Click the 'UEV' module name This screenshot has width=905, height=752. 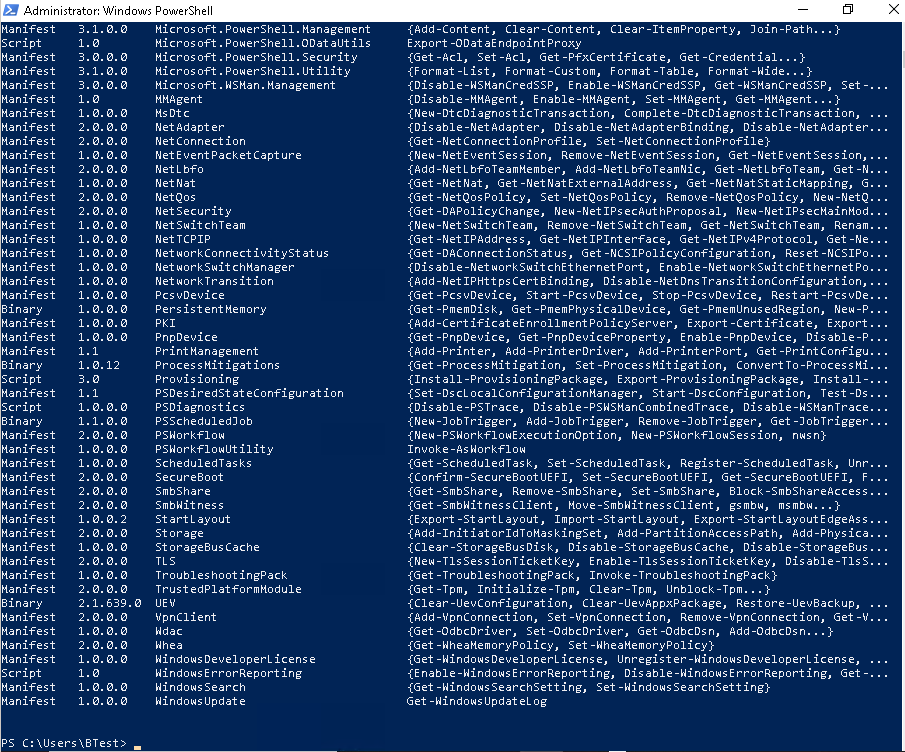166,603
